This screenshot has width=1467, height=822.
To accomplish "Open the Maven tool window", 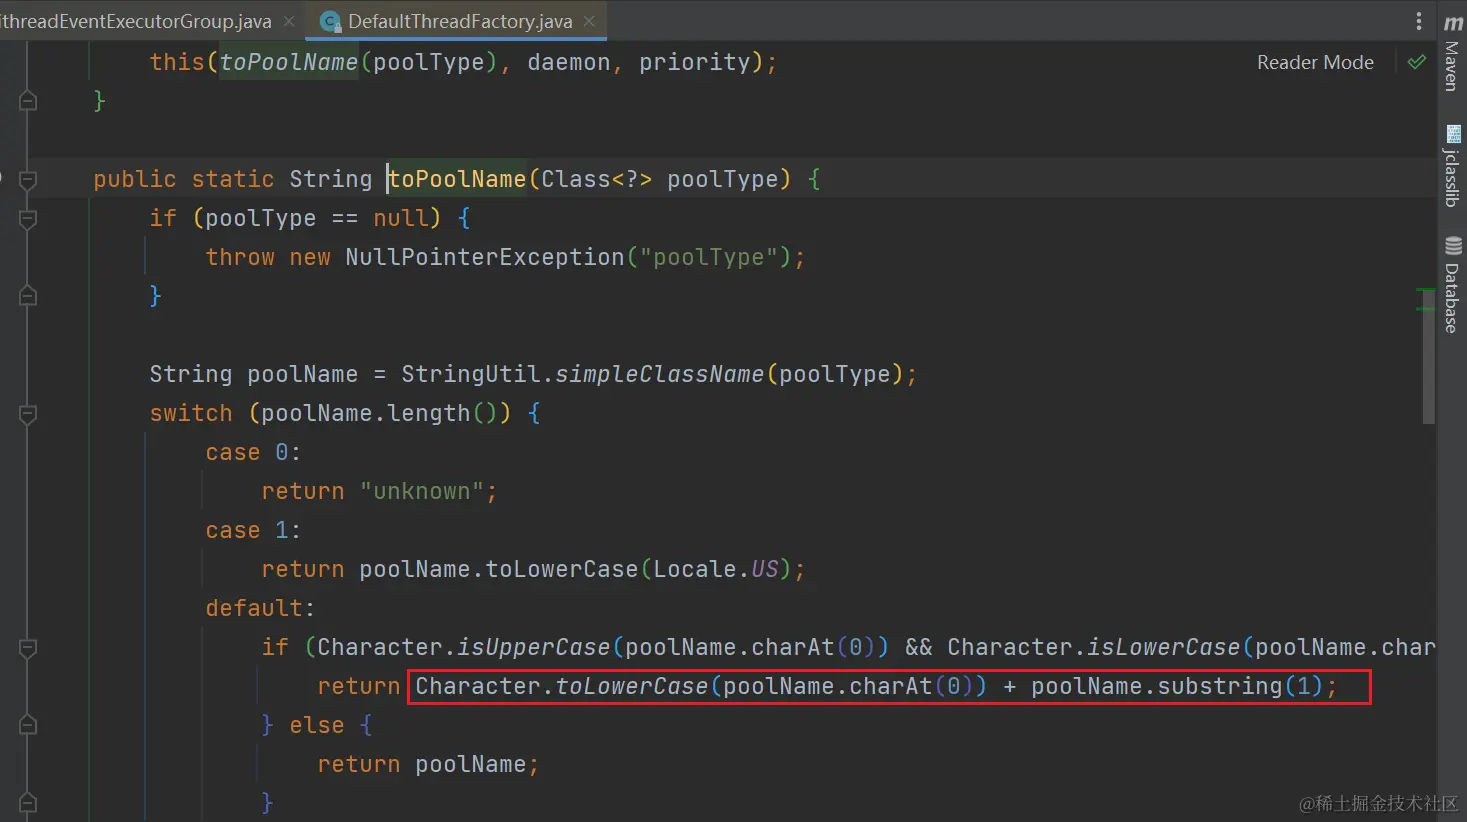I will (x=1452, y=52).
